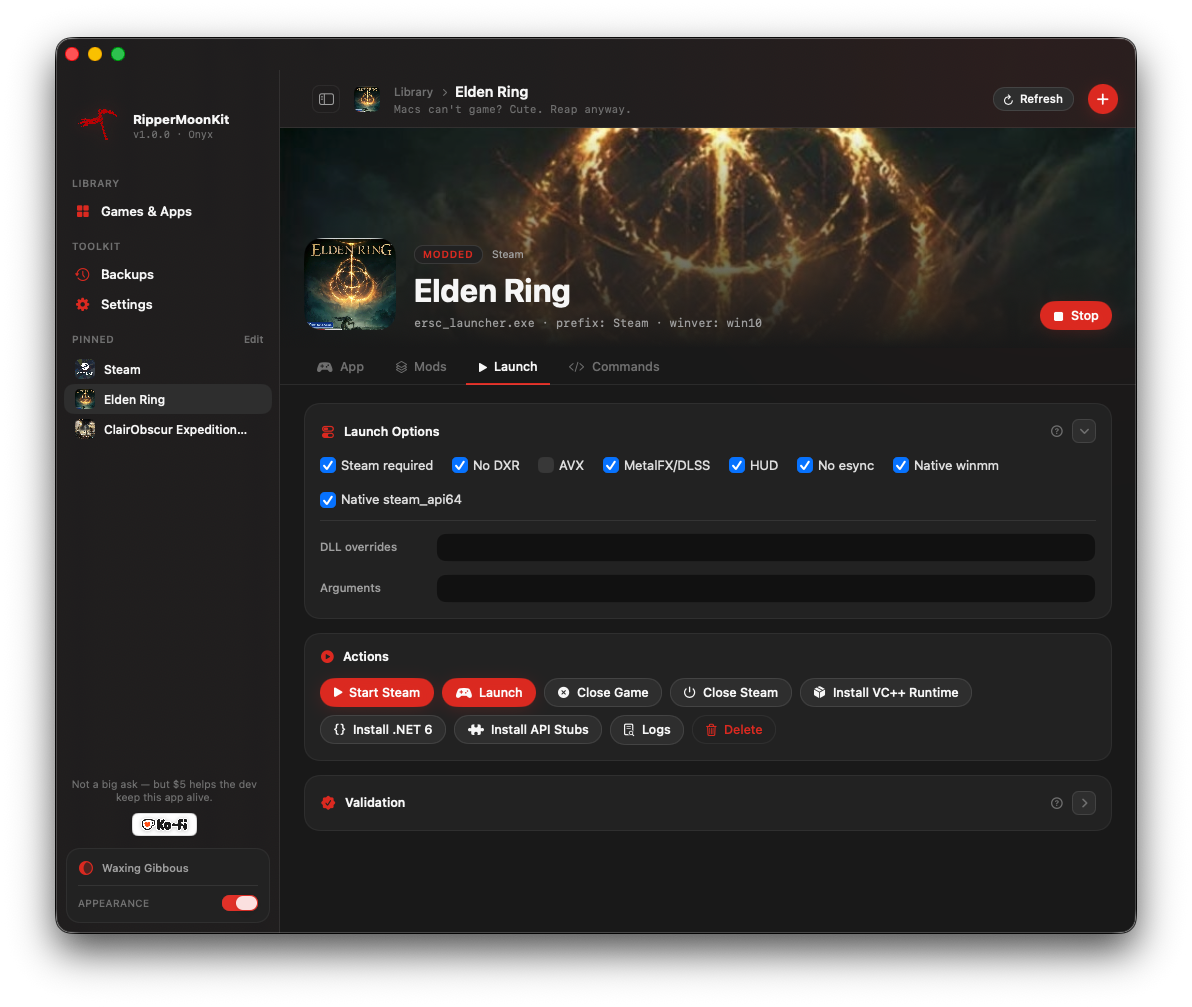
Task: Click Install .NET 6 button
Action: pyautogui.click(x=383, y=730)
